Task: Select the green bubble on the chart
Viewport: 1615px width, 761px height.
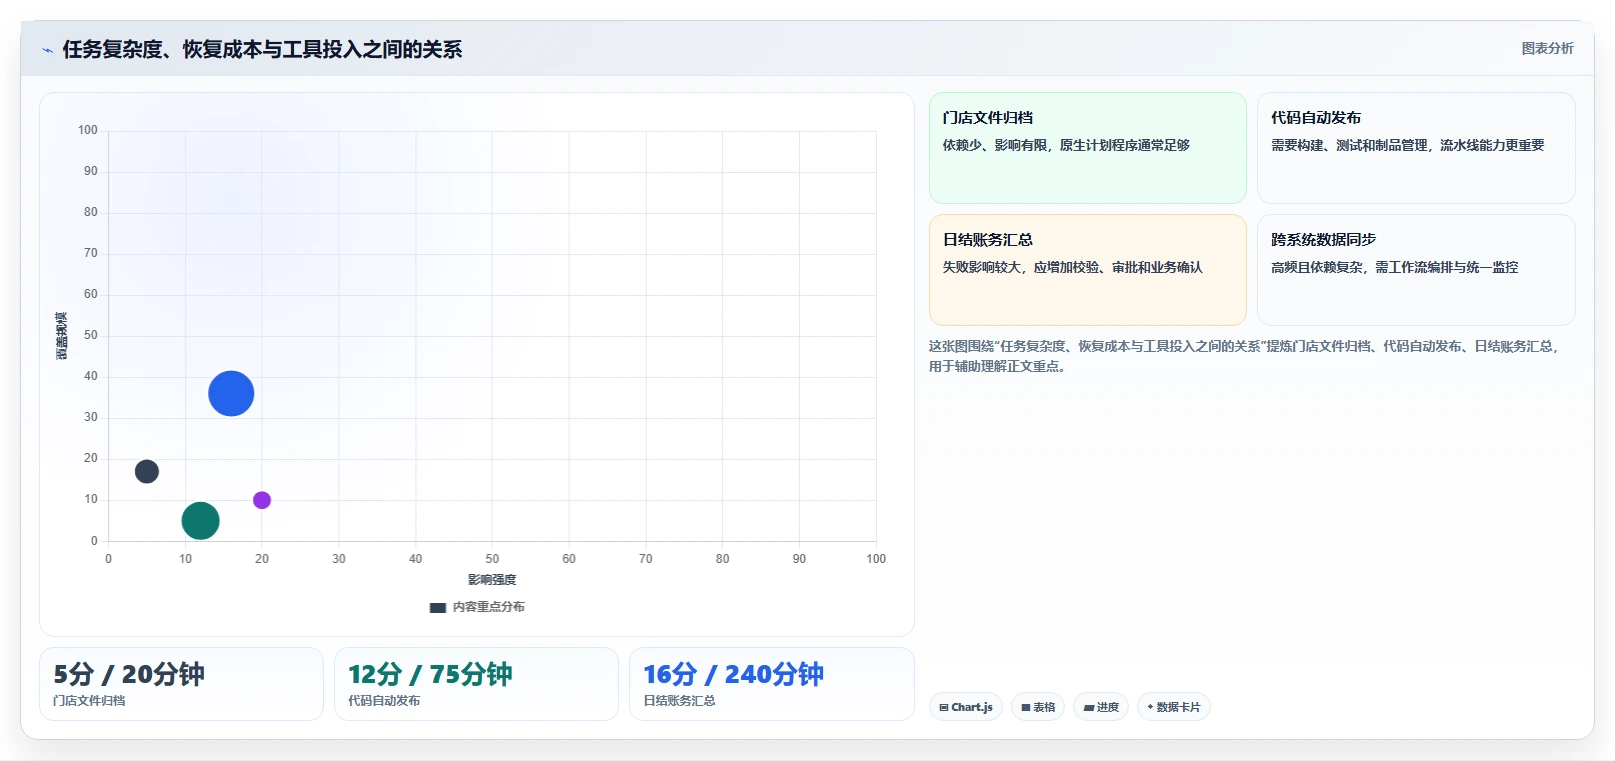Action: [x=200, y=520]
